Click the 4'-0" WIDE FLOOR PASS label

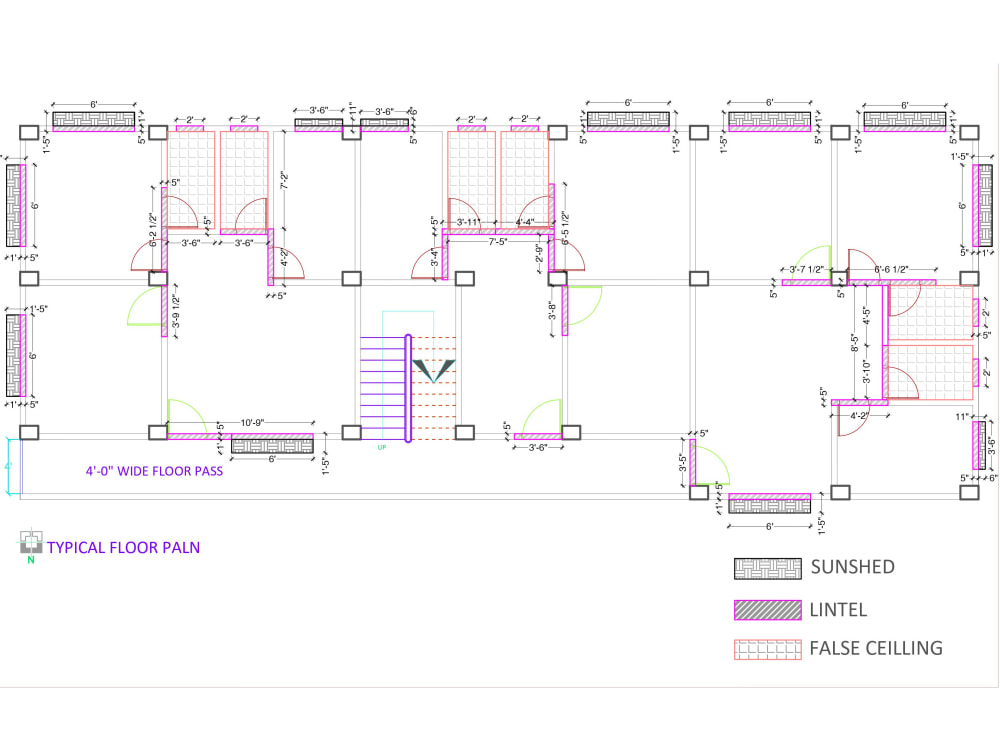tap(153, 470)
